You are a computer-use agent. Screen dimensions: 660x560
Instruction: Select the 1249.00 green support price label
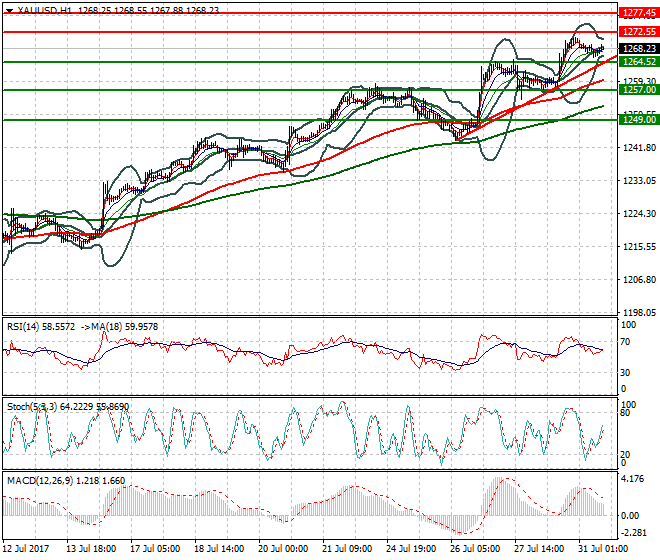pos(639,120)
